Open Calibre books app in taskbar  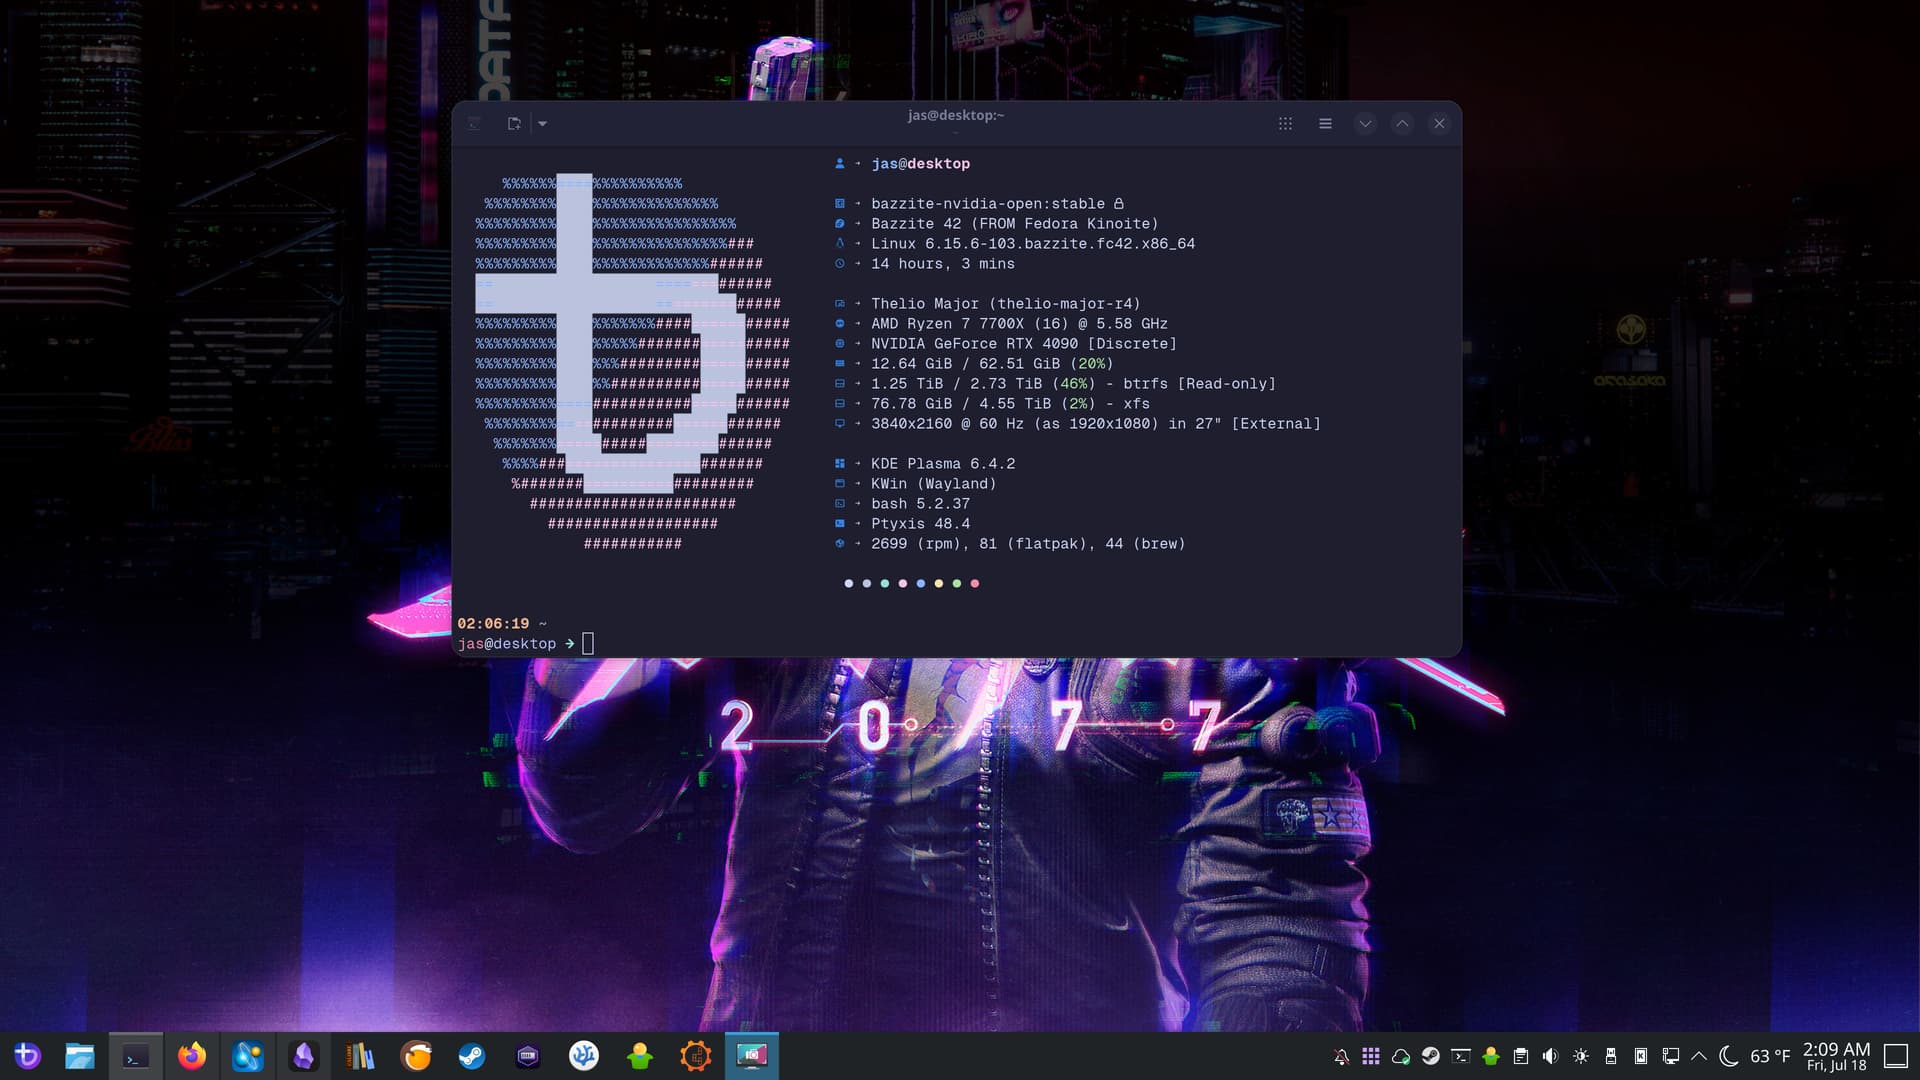tap(360, 1056)
